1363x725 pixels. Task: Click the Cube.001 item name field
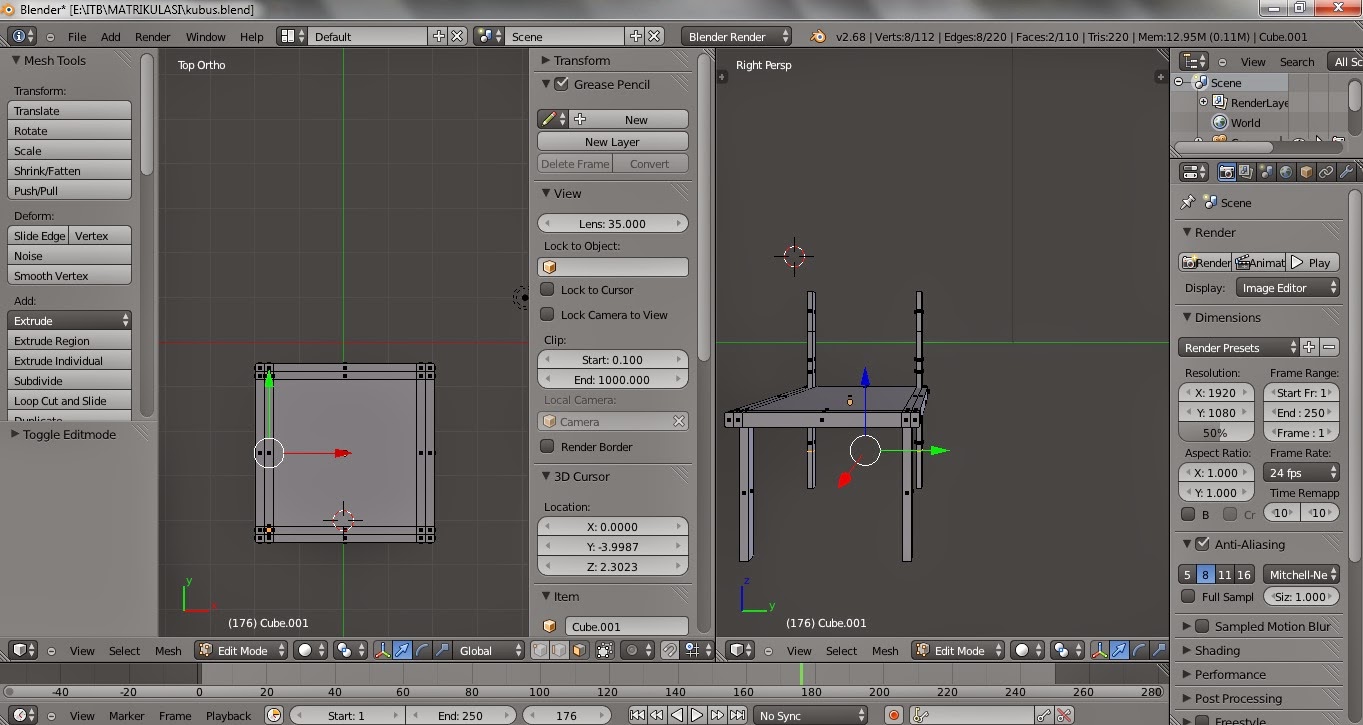[625, 626]
